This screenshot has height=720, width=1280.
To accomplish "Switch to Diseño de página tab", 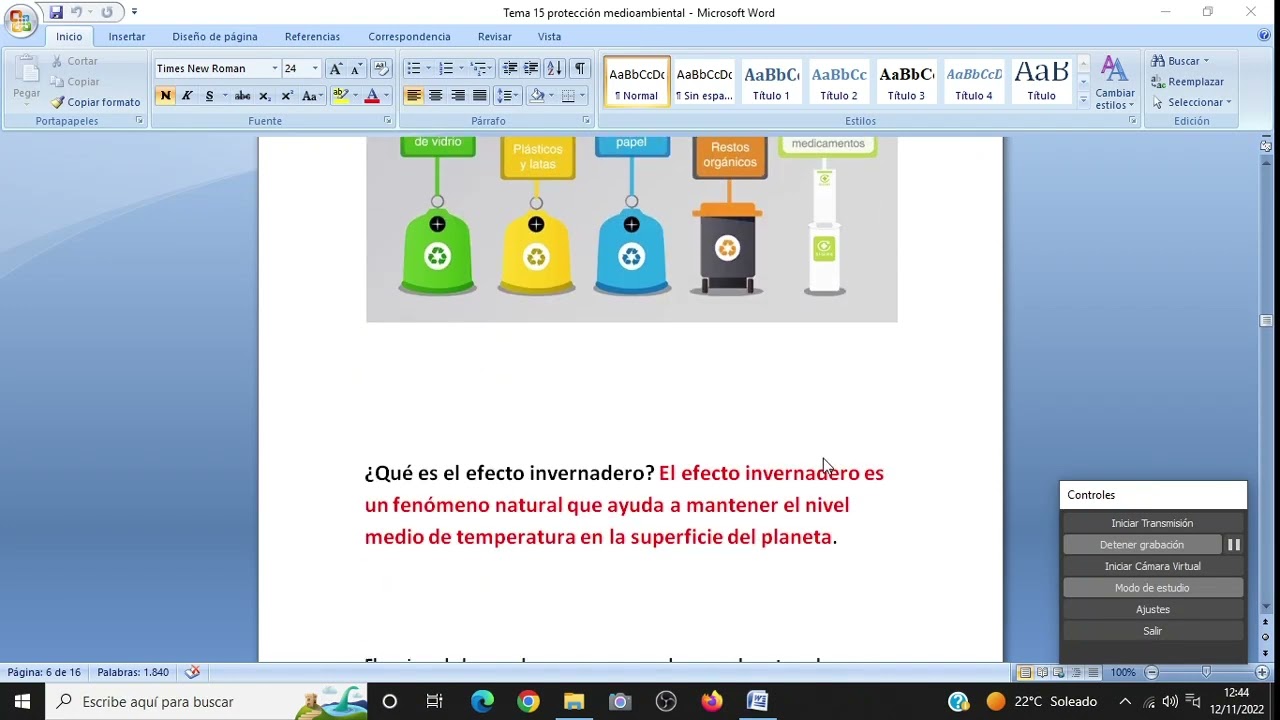I will 215,37.
